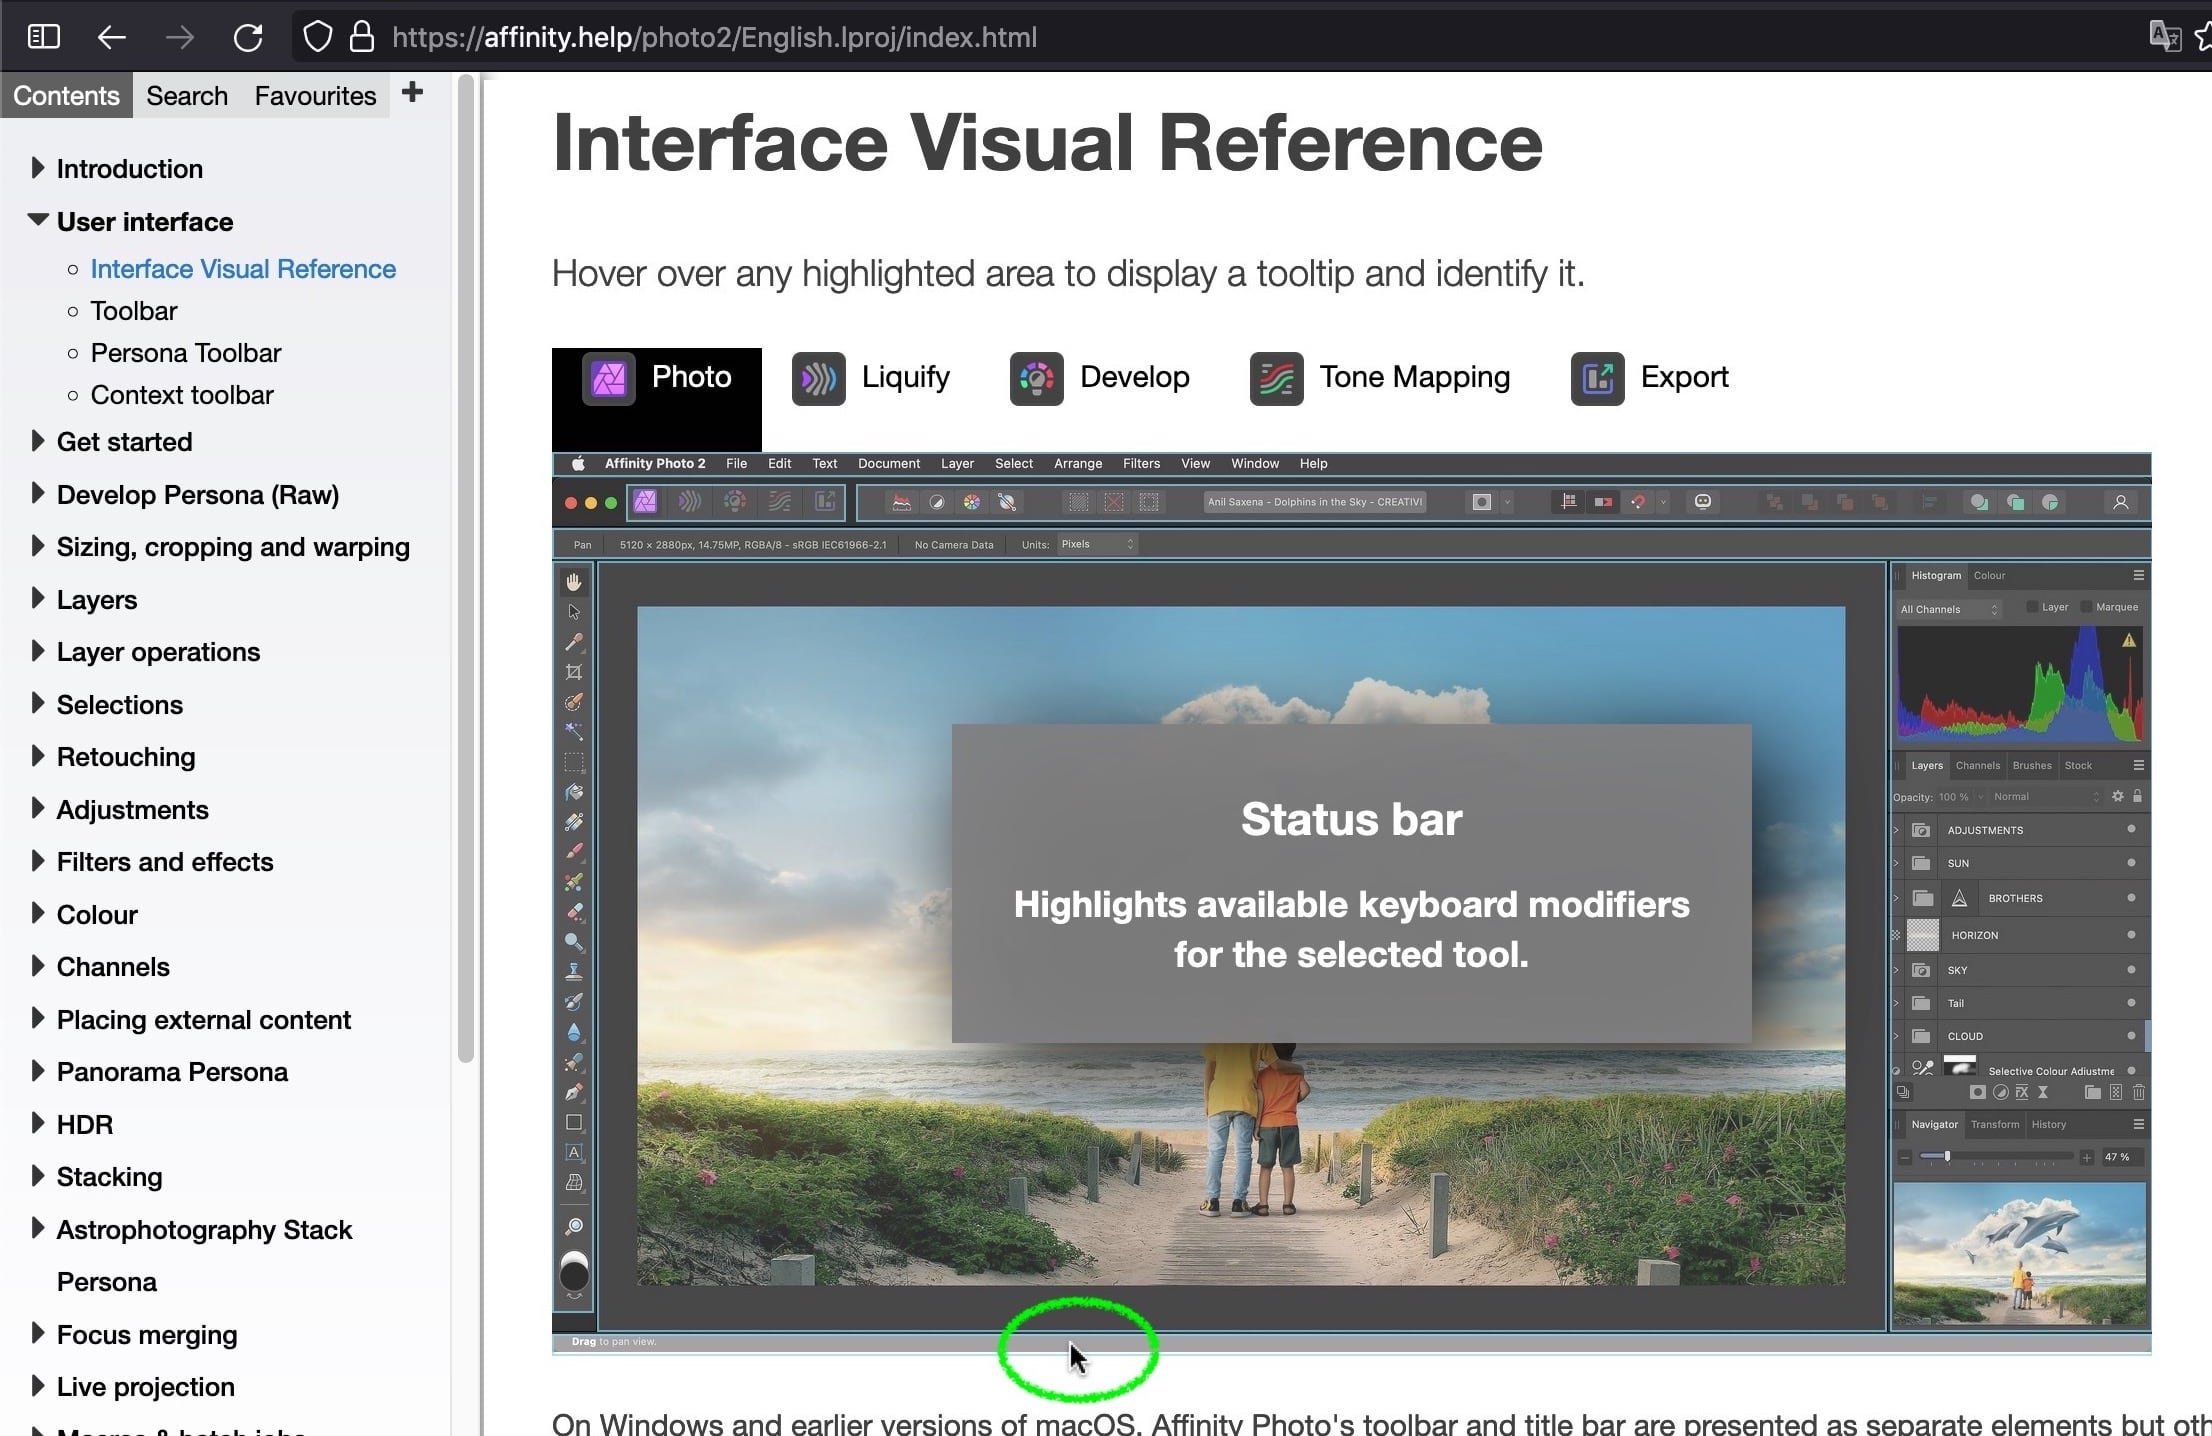Open the Assistant robot icon in toolbar
The height and width of the screenshot is (1436, 2212).
pos(1703,502)
